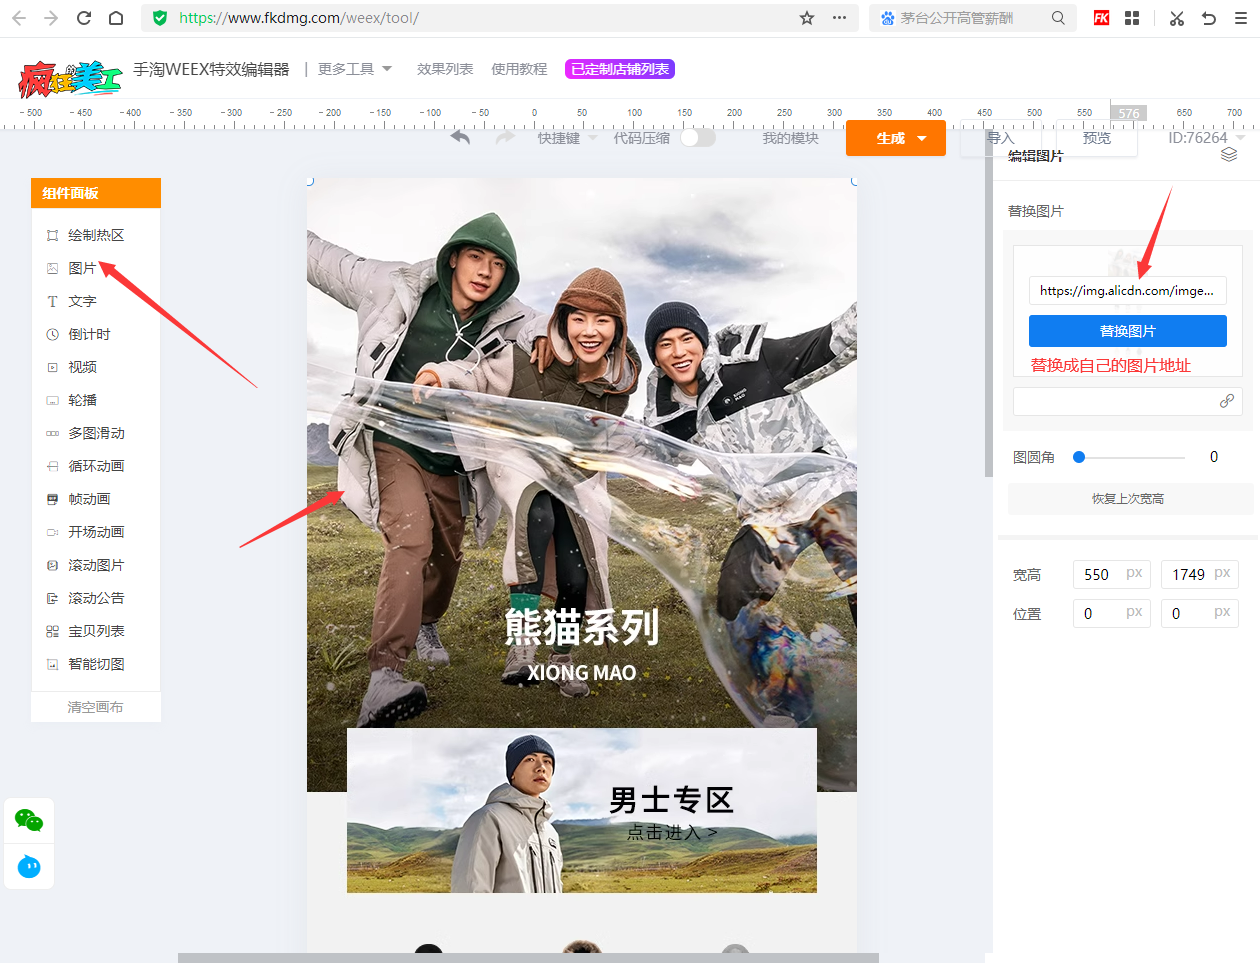The width and height of the screenshot is (1260, 963).
Task: Expand dropdown beside ID:76264
Action: pos(1241,138)
